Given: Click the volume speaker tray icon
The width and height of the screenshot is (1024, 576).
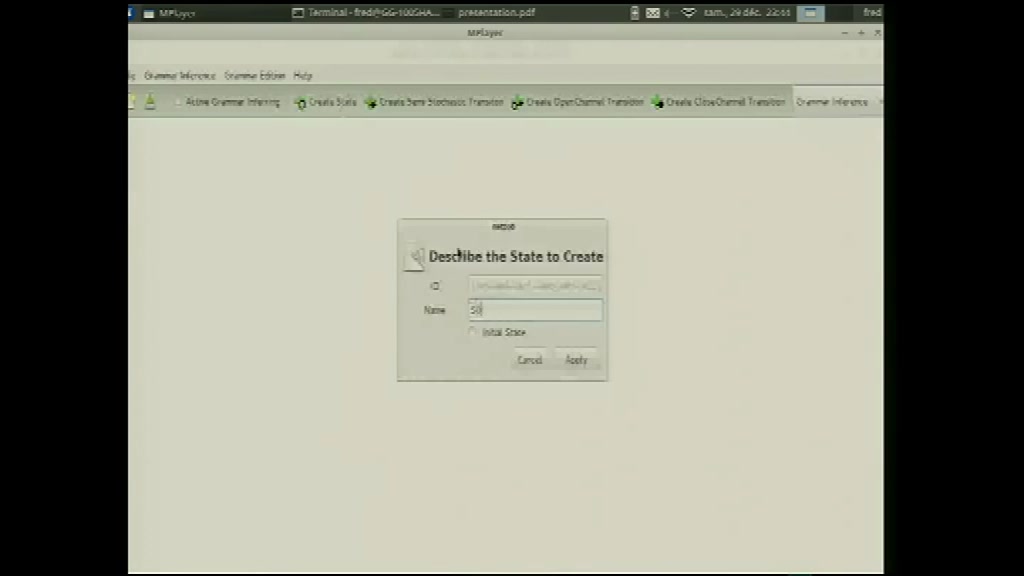Looking at the screenshot, I should click(x=667, y=12).
